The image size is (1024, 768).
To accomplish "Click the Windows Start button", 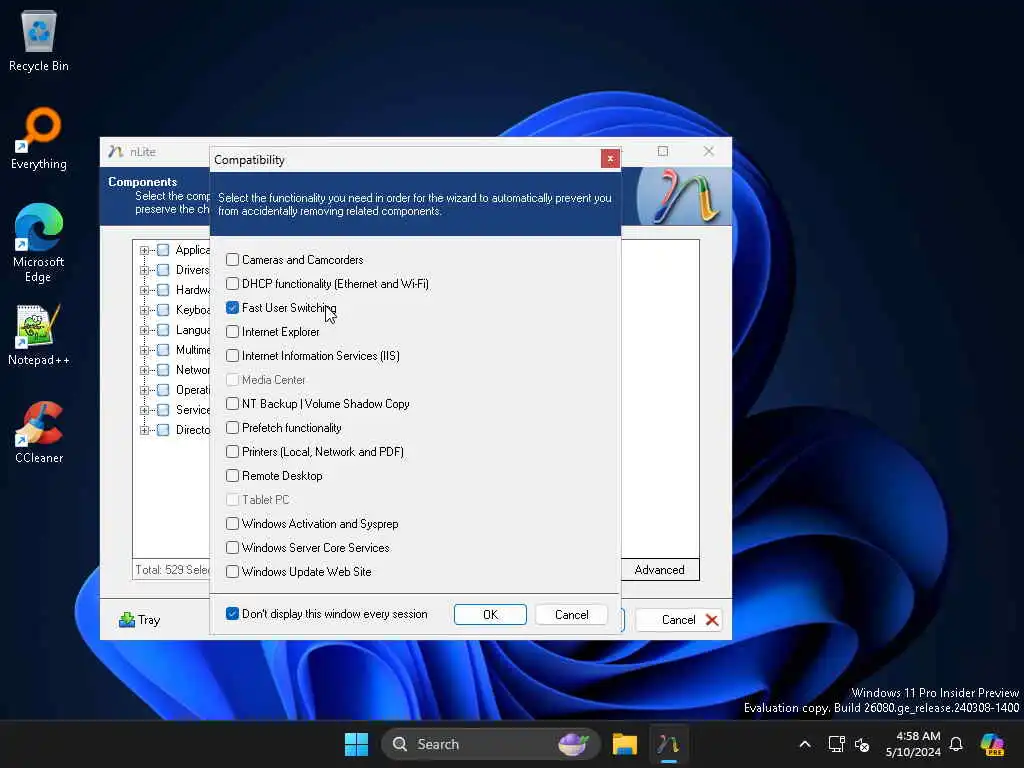I will (357, 744).
